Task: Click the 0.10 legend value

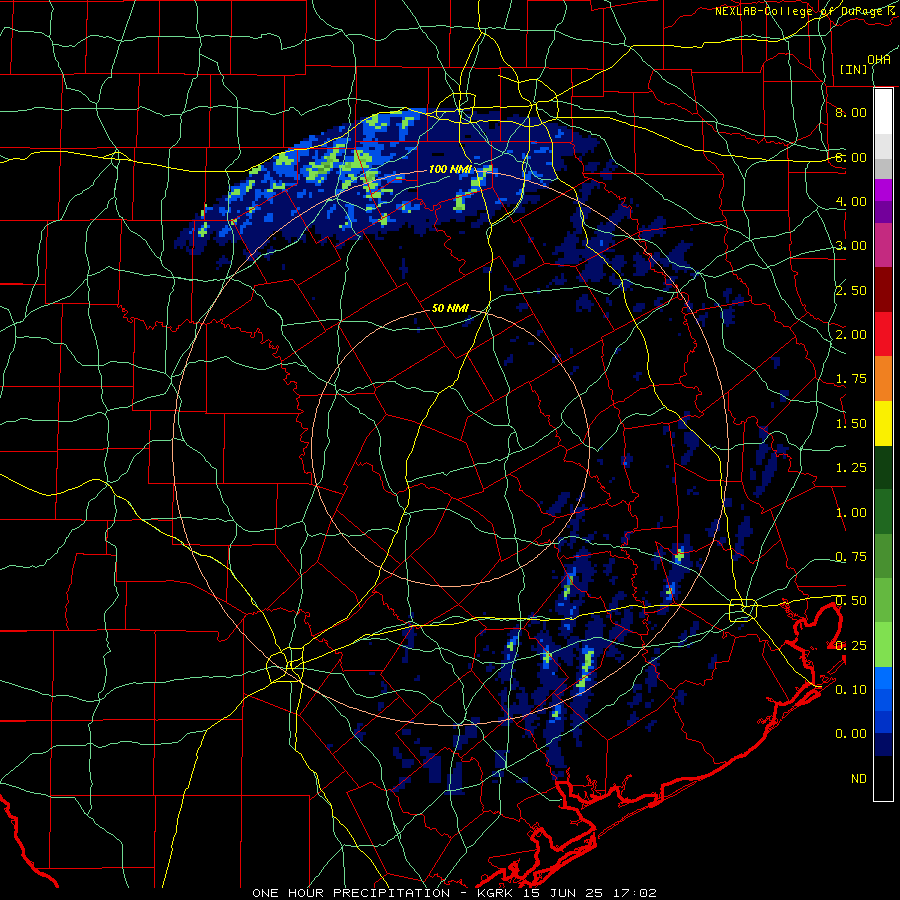Action: [851, 690]
